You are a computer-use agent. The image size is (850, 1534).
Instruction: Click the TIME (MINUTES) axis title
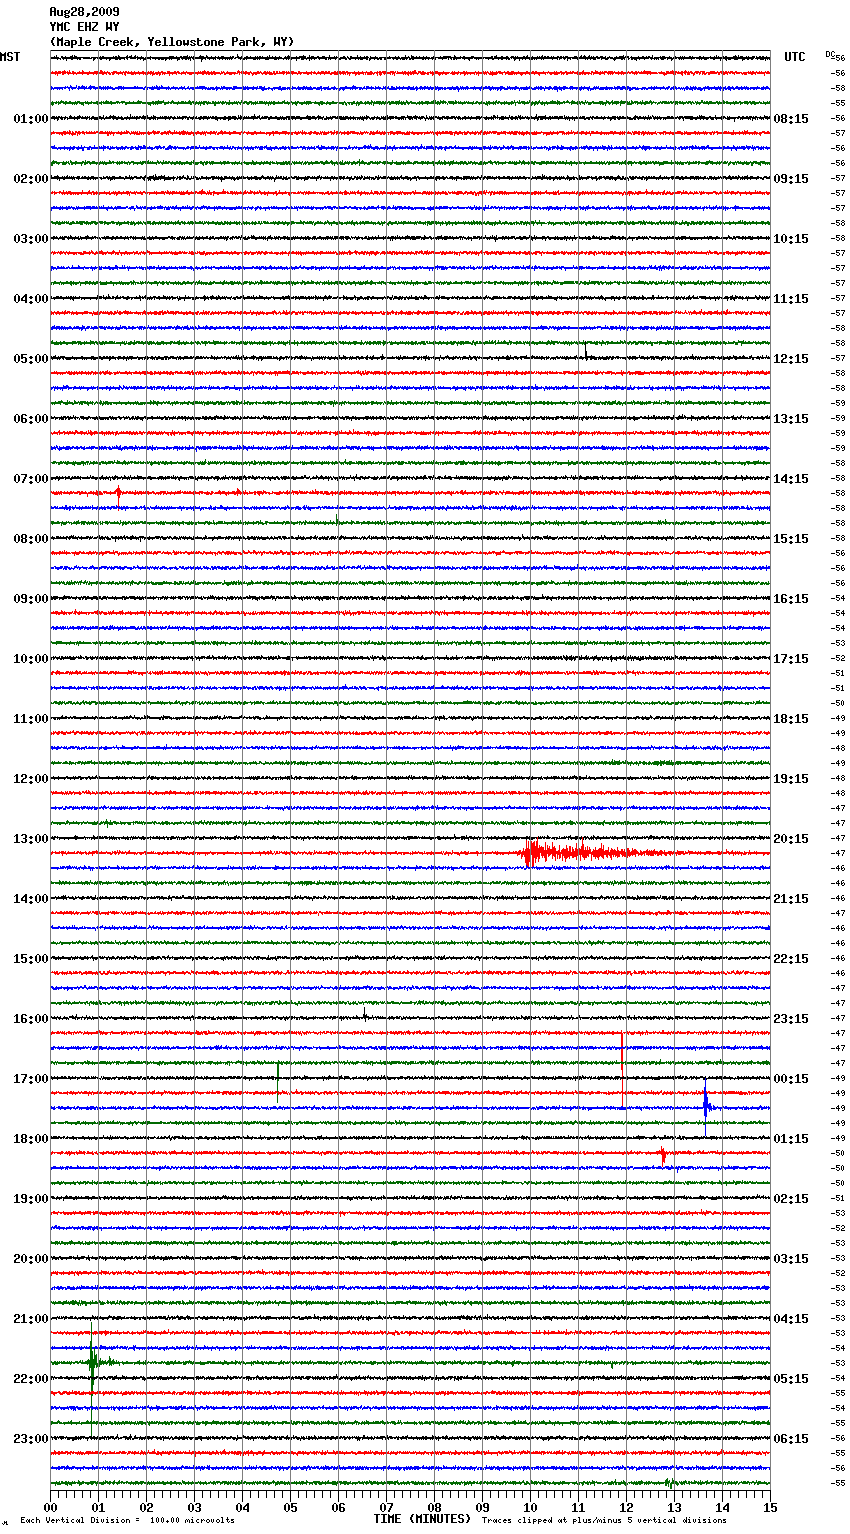pyautogui.click(x=422, y=1519)
